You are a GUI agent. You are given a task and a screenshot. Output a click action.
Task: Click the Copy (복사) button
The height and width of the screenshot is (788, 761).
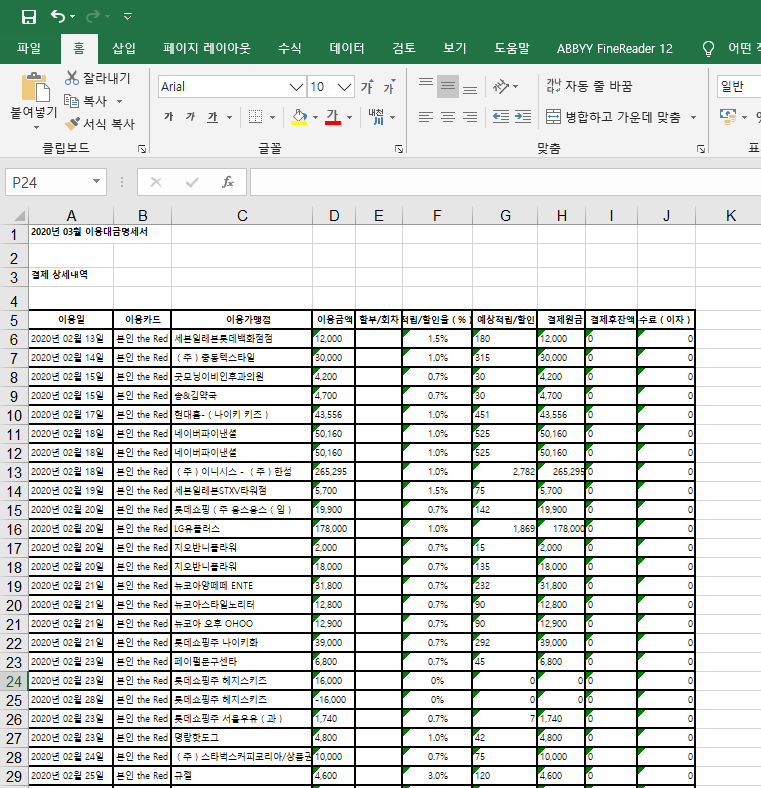pos(86,101)
